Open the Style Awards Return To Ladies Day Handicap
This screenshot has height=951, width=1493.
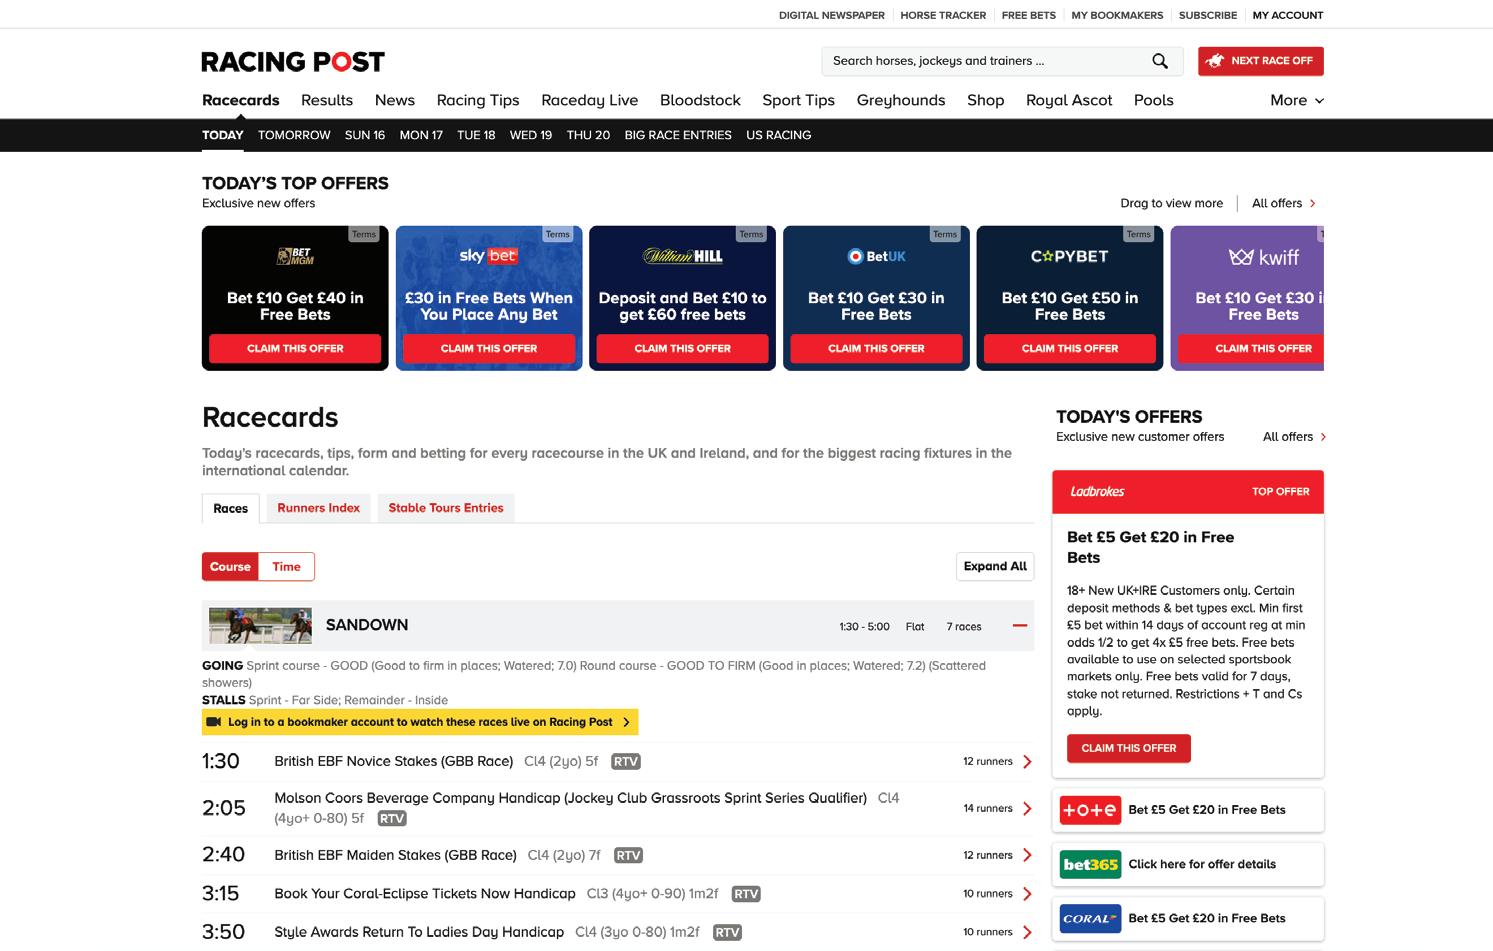click(x=419, y=932)
